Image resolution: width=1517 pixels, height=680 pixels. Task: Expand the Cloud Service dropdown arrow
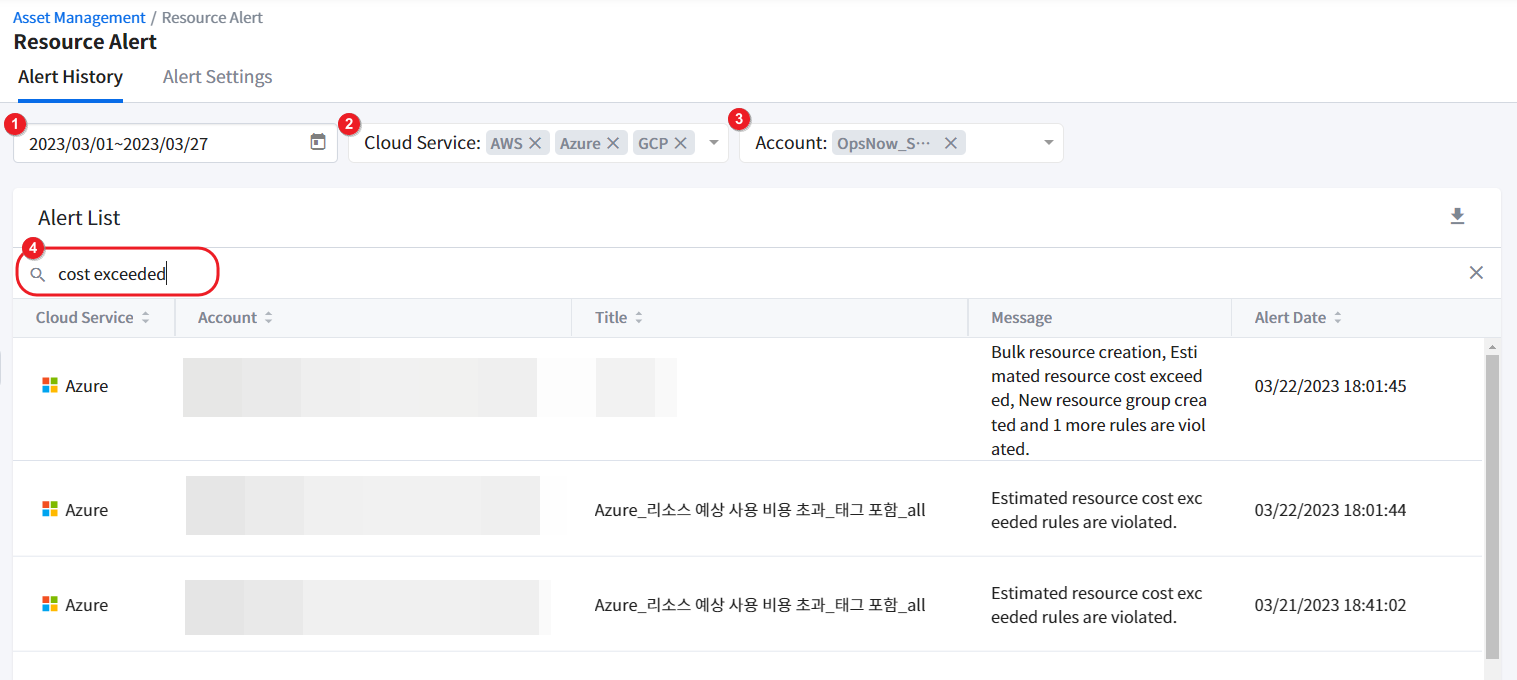pos(714,143)
